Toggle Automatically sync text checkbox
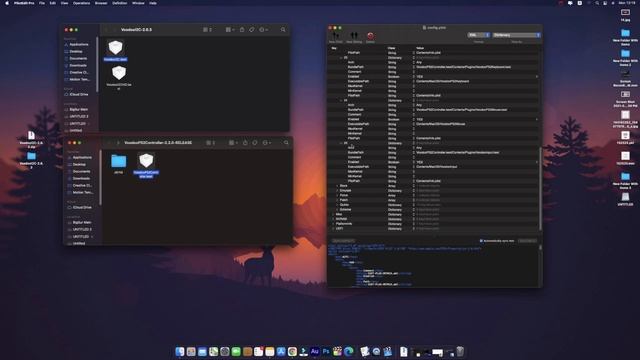This screenshot has height=360, width=640. (481, 241)
